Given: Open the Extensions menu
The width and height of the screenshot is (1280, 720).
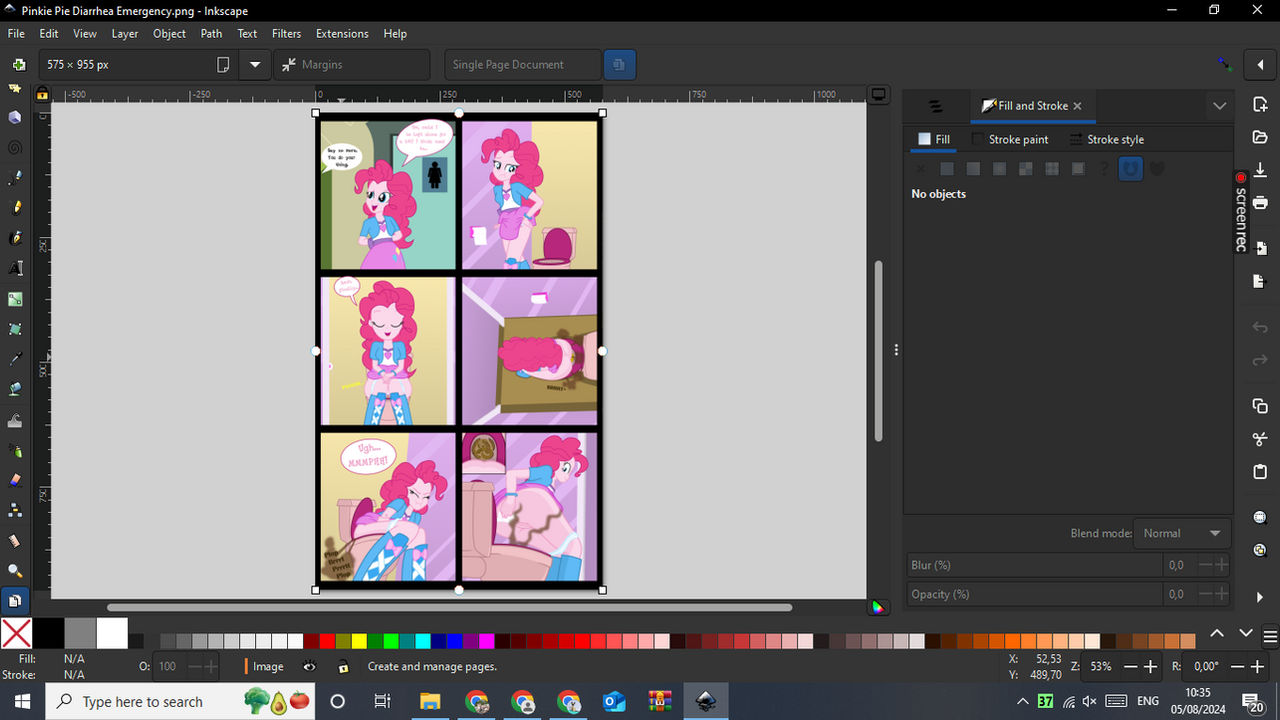Looking at the screenshot, I should point(342,34).
